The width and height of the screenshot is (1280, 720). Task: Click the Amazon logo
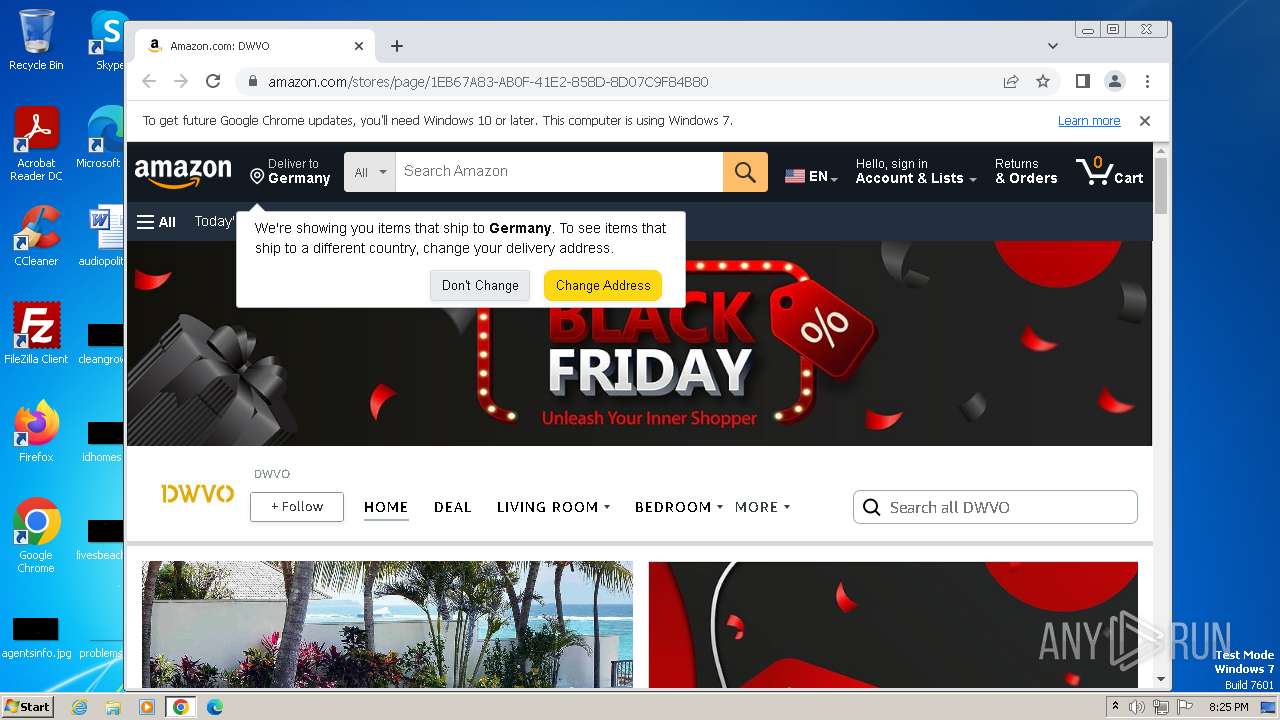(183, 173)
